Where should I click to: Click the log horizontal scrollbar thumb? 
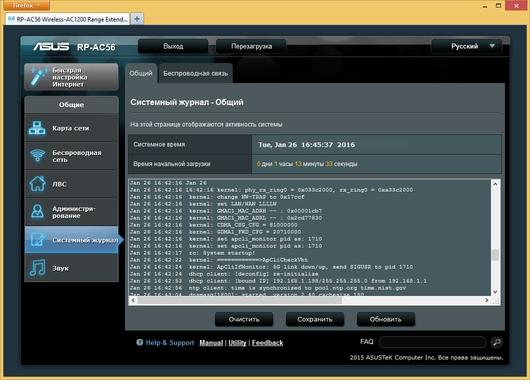[x=240, y=300]
